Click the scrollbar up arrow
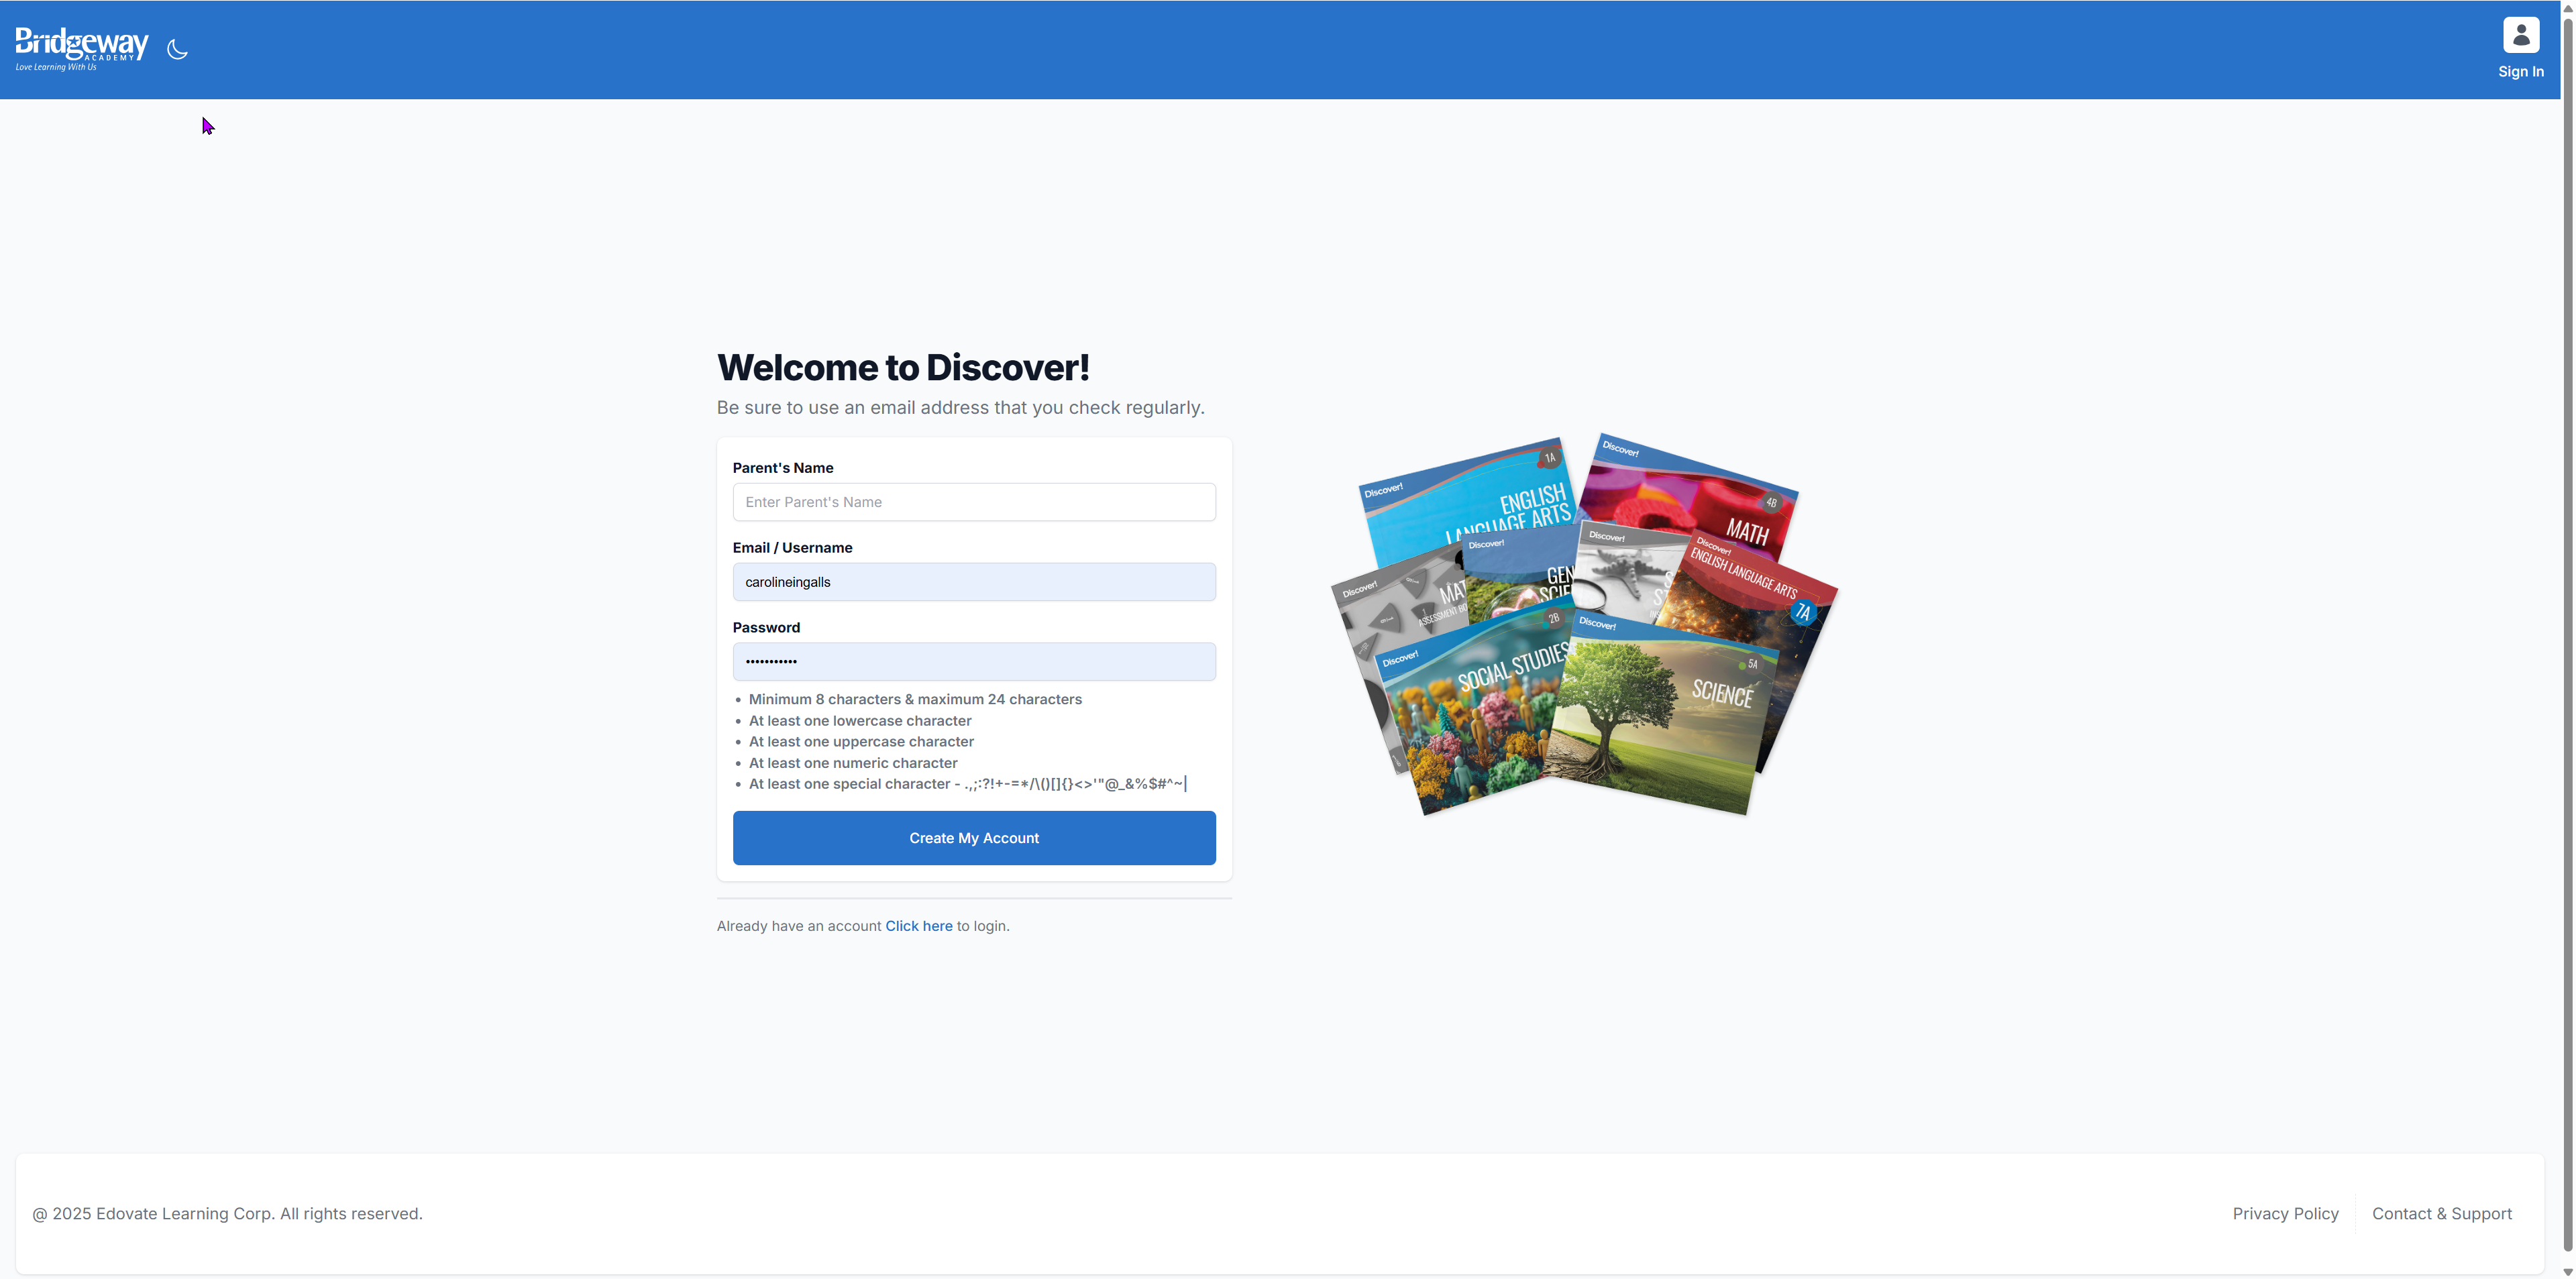Viewport: 2576px width, 1279px height. point(2567,7)
